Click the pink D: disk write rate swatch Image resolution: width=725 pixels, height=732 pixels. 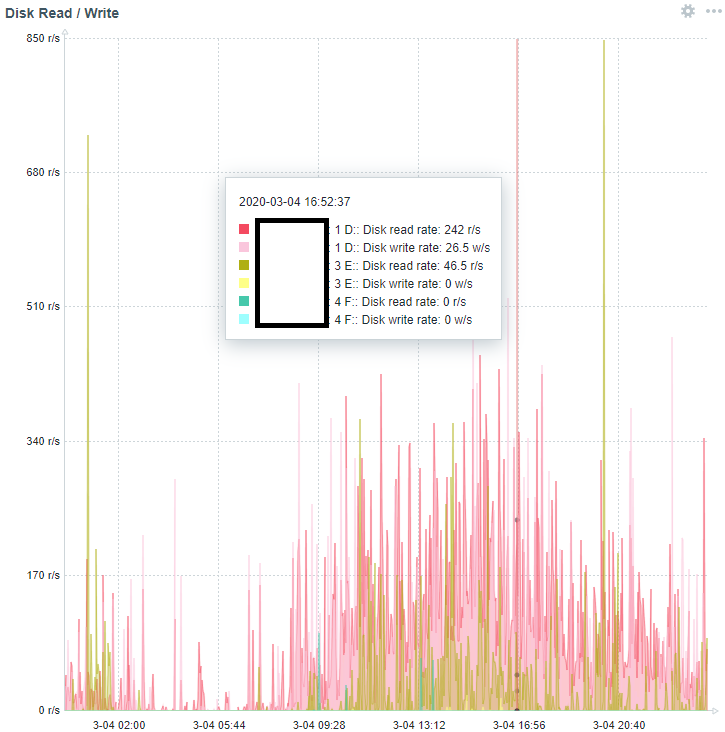point(244,247)
